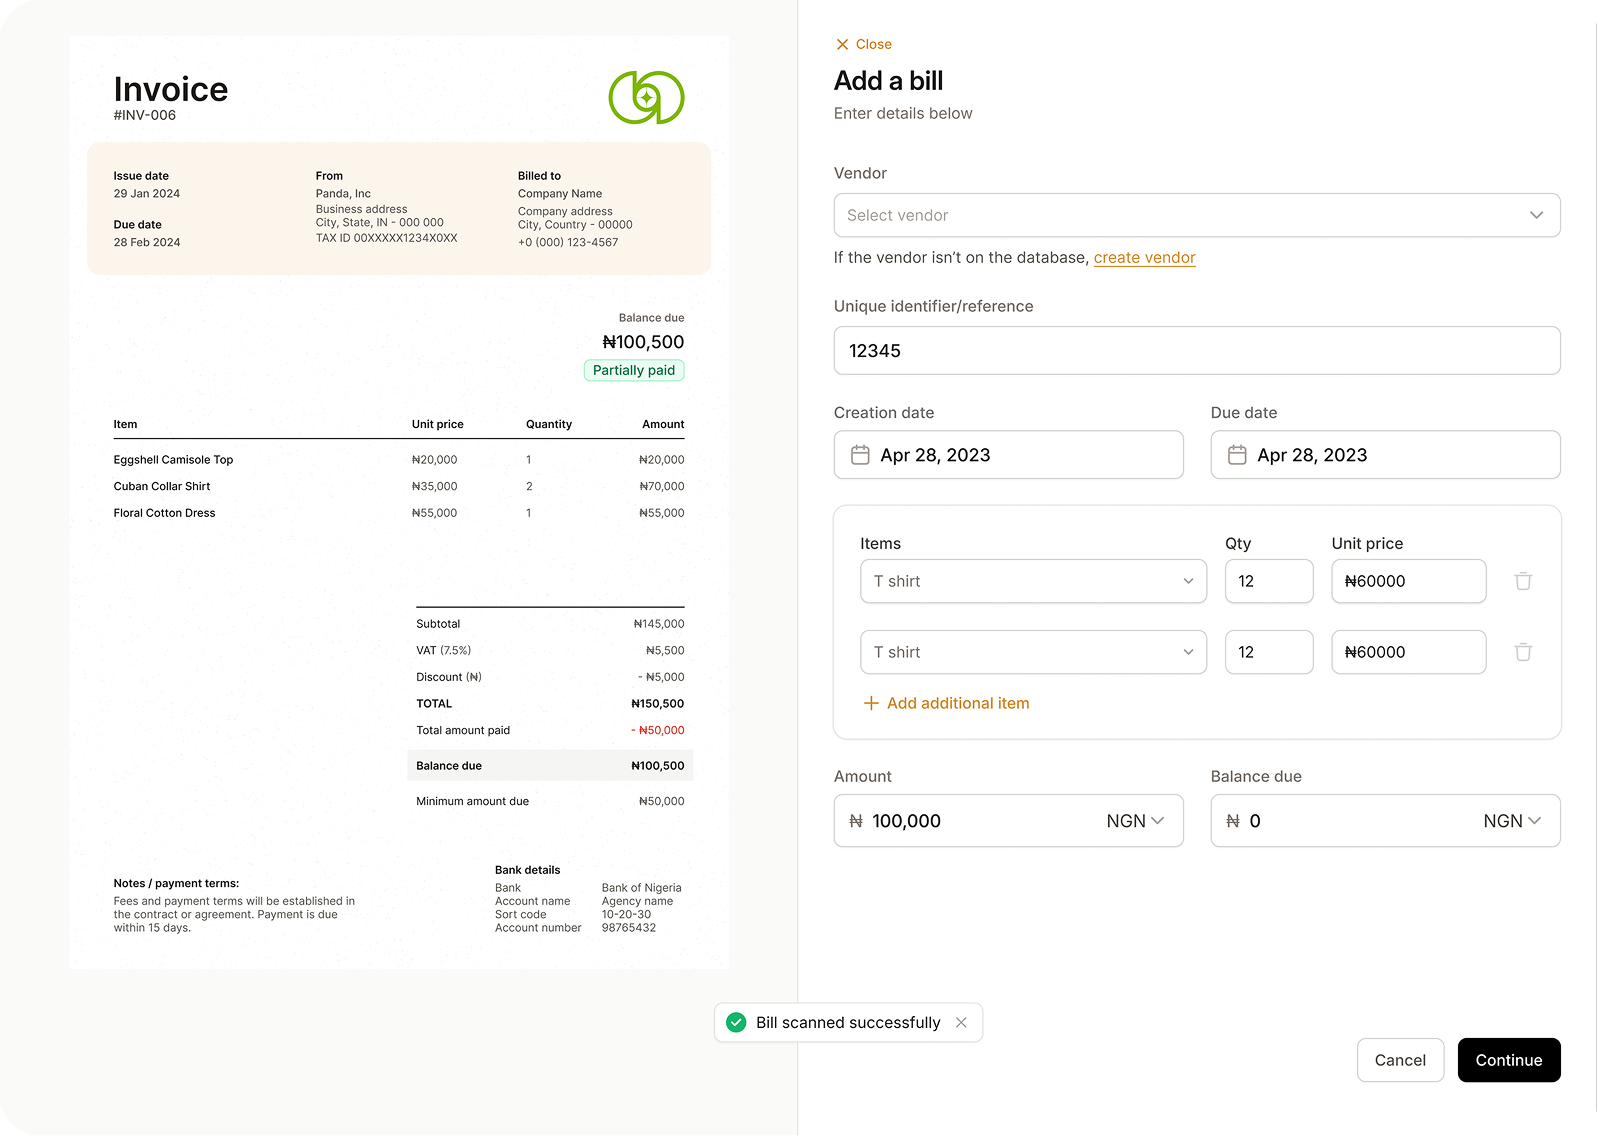1600x1136 pixels.
Task: Follow the create vendor link
Action: 1144,258
